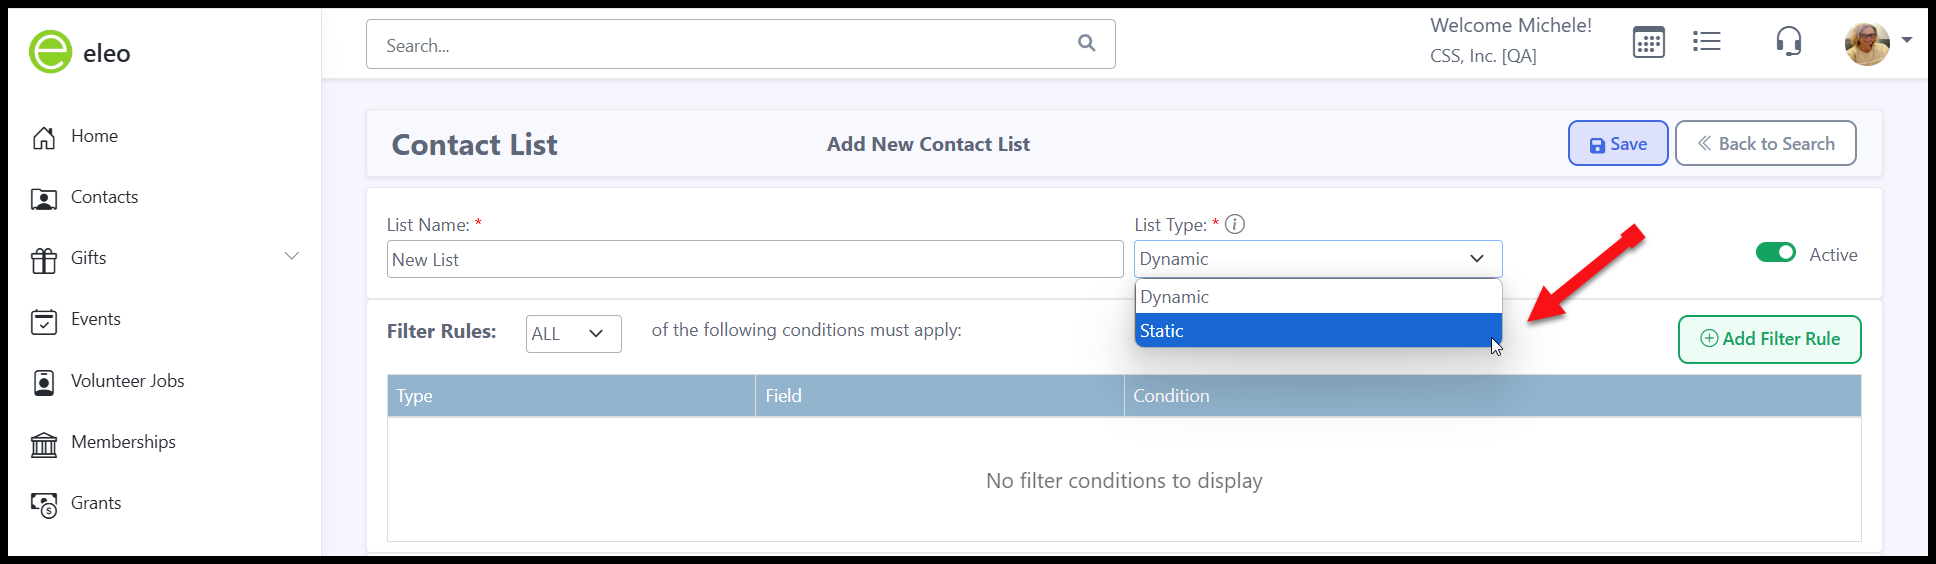This screenshot has height=564, width=1936.
Task: Expand the Gifts menu chevron
Action: pyautogui.click(x=292, y=256)
